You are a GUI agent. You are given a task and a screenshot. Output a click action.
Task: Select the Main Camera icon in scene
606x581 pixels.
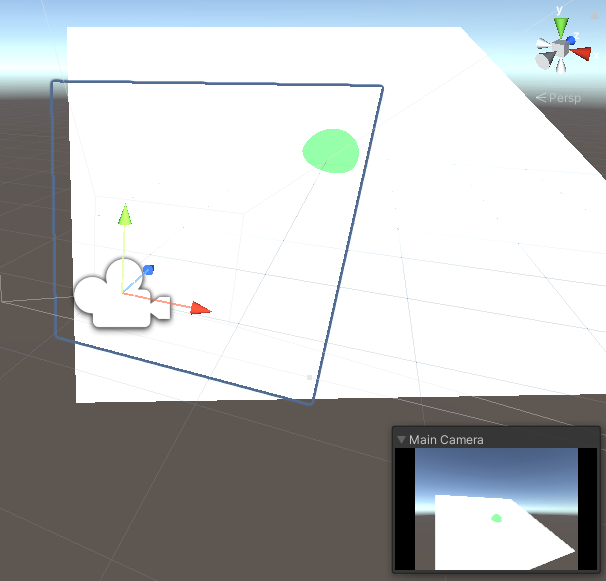point(122,294)
